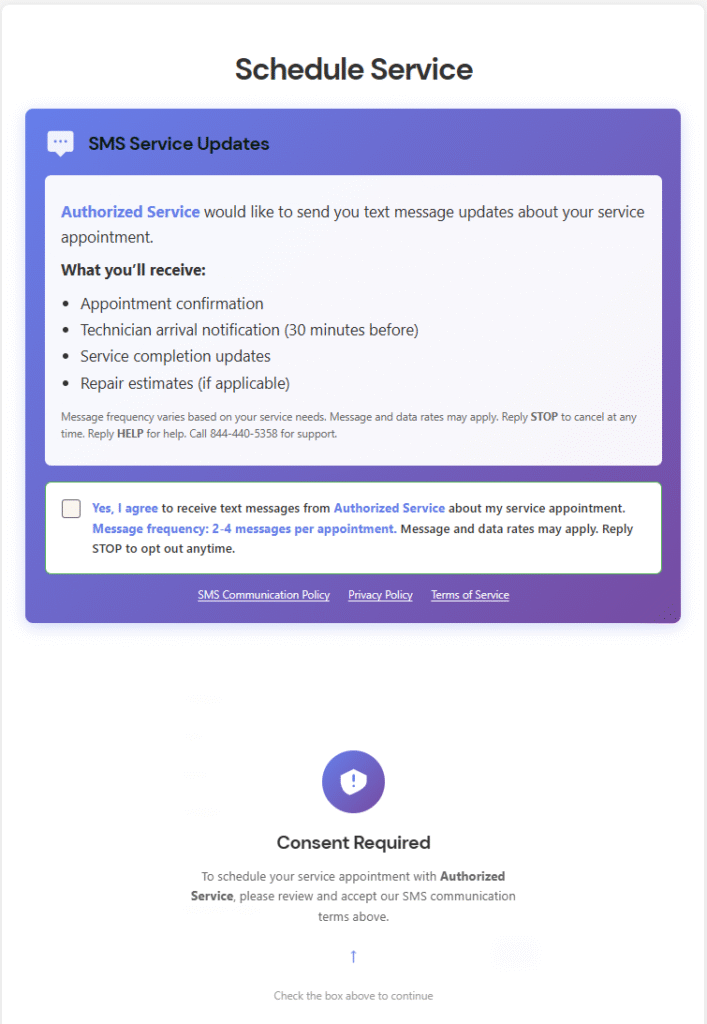Tick the SMS consent checkbox
707x1024 pixels.
[71, 509]
